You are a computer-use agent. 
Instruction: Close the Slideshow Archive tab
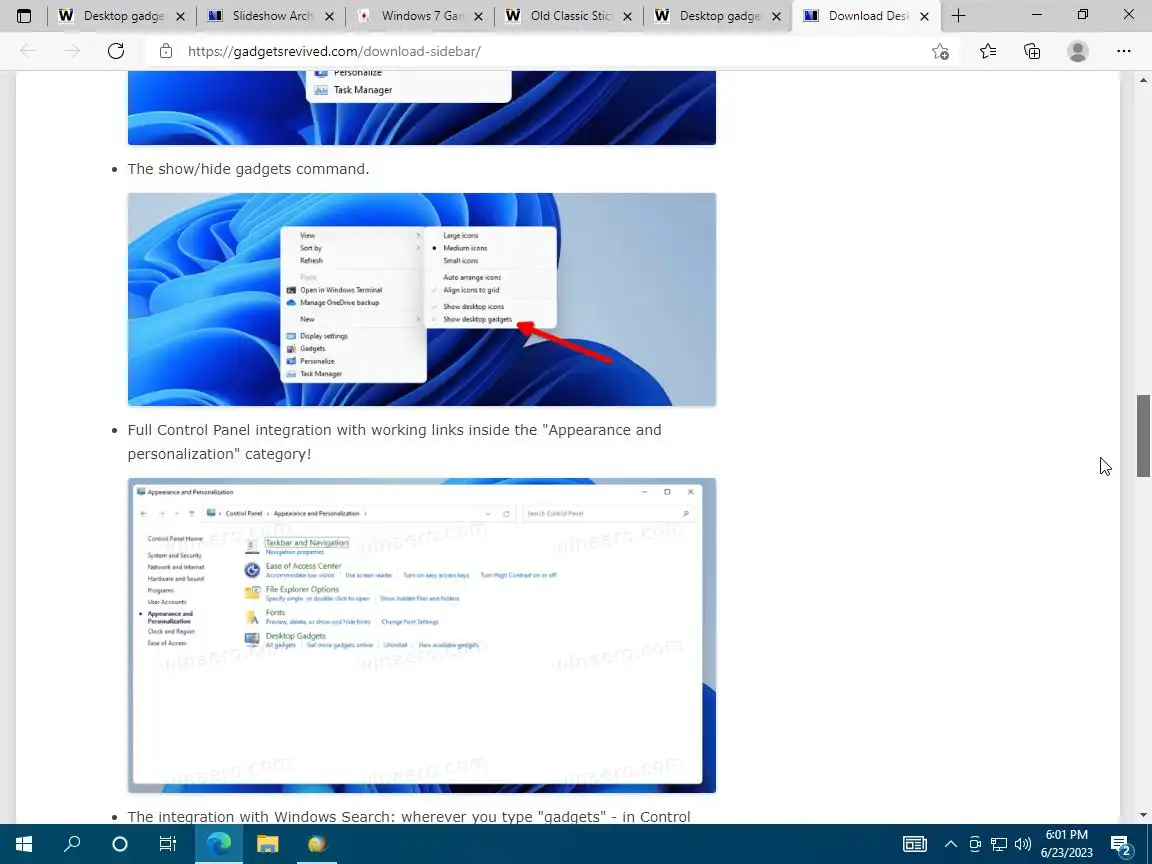[x=330, y=16]
